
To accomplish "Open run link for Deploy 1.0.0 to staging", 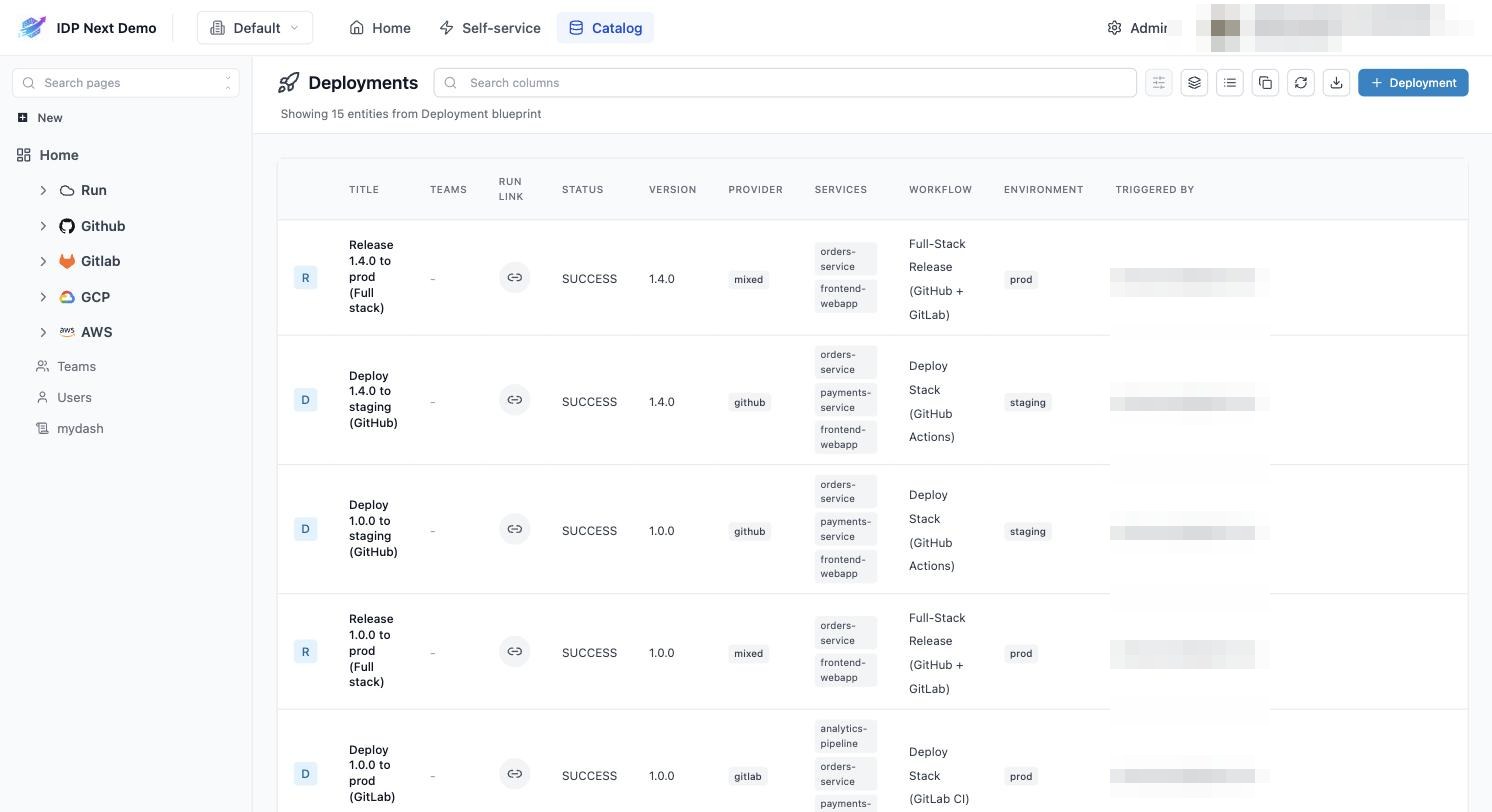I will (514, 529).
